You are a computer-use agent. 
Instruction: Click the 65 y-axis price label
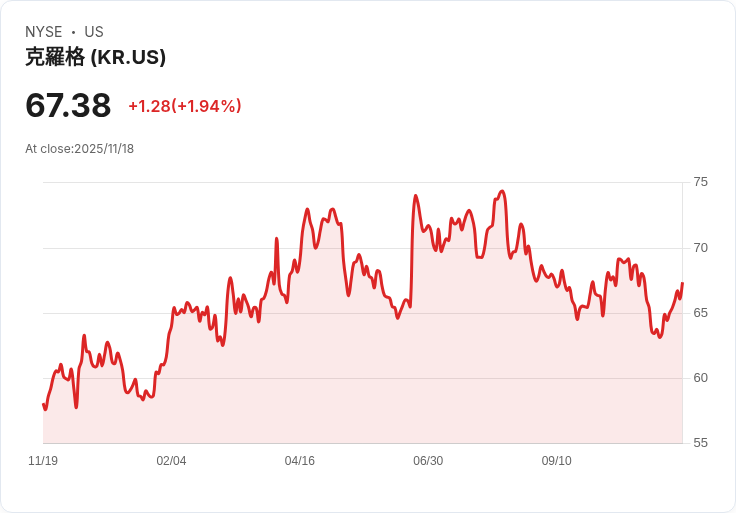(x=700, y=313)
